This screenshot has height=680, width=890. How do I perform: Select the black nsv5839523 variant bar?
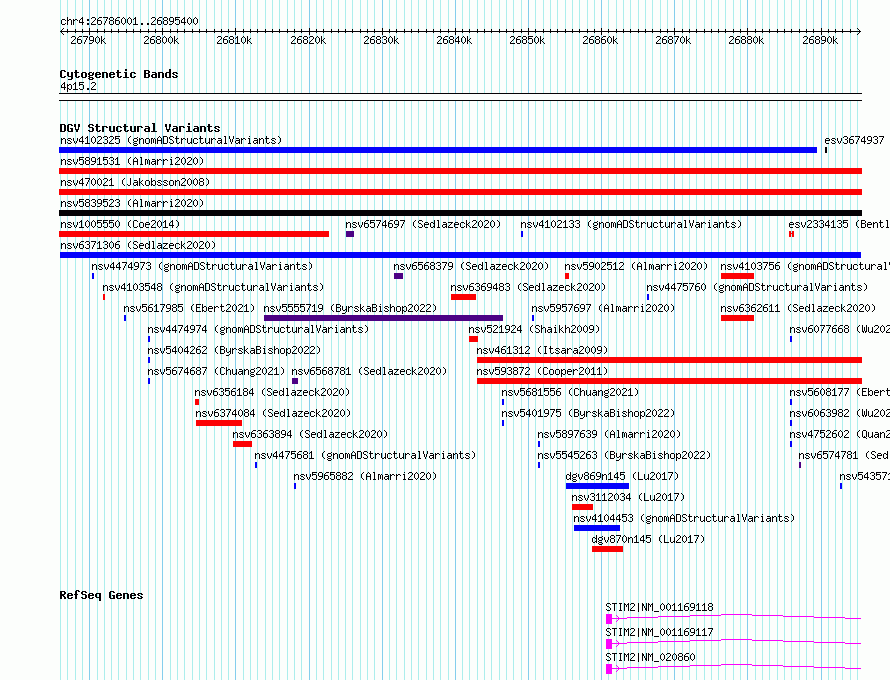[460, 213]
